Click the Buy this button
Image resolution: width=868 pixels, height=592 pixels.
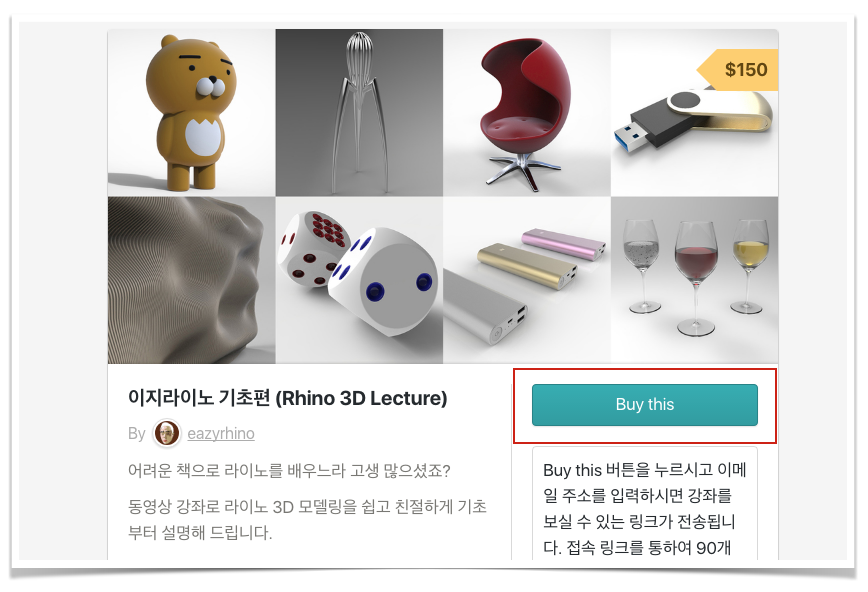point(644,405)
